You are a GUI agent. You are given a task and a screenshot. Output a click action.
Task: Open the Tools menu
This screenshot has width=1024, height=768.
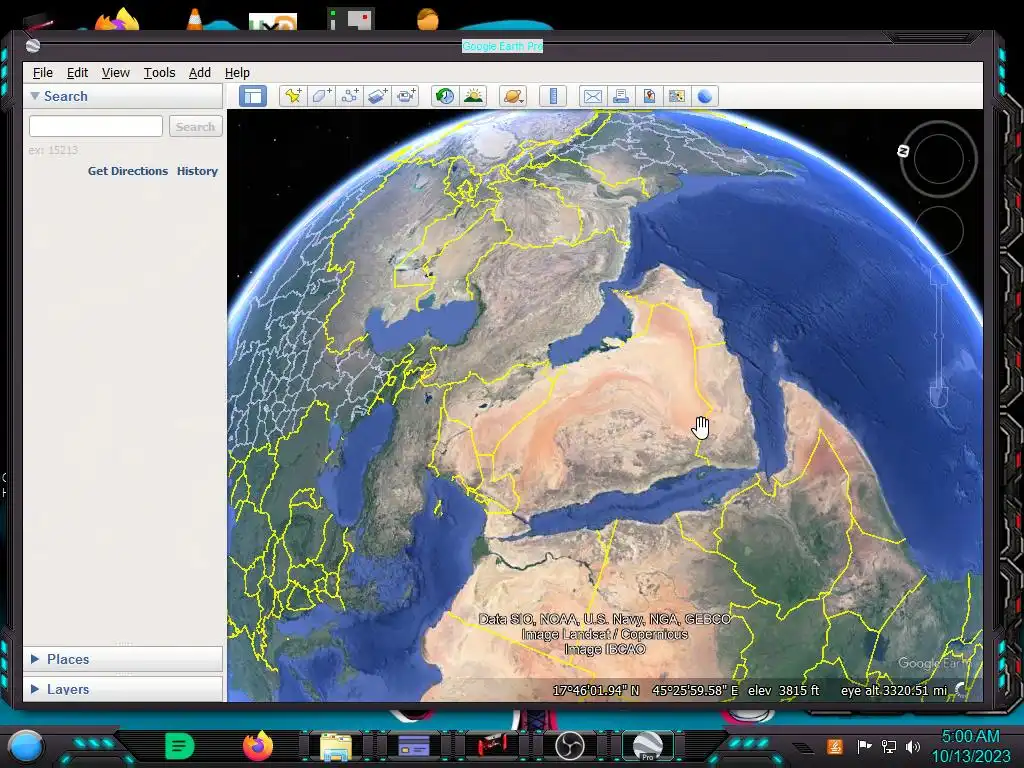click(x=159, y=72)
